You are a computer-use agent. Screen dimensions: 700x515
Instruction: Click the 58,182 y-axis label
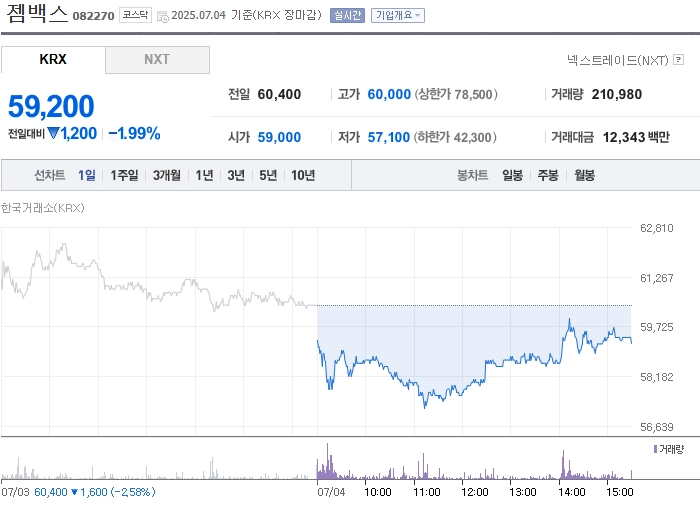(x=656, y=377)
